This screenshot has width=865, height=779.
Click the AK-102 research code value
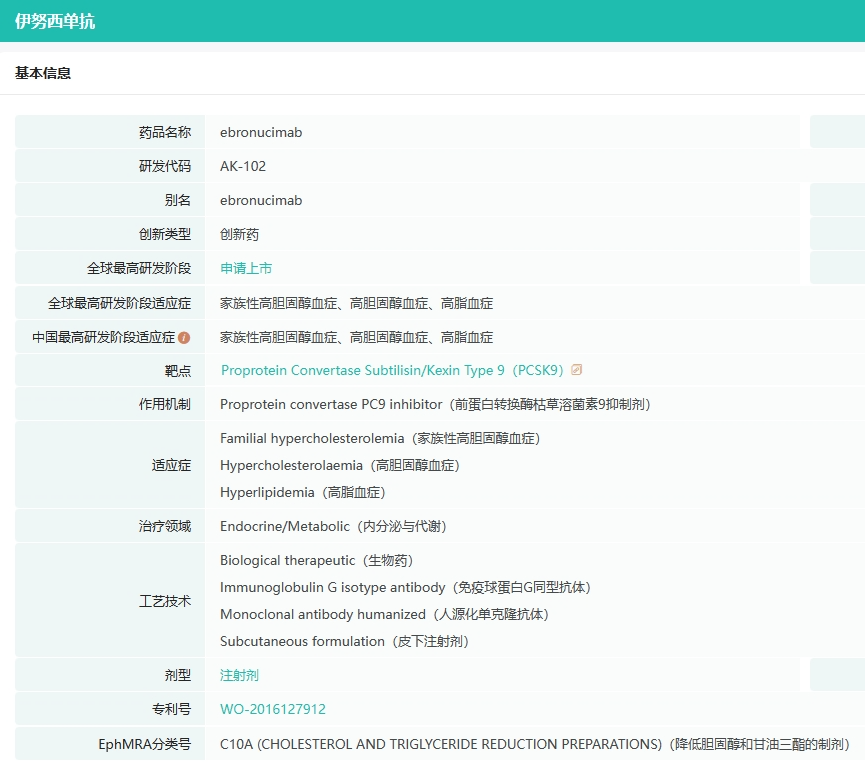(243, 166)
